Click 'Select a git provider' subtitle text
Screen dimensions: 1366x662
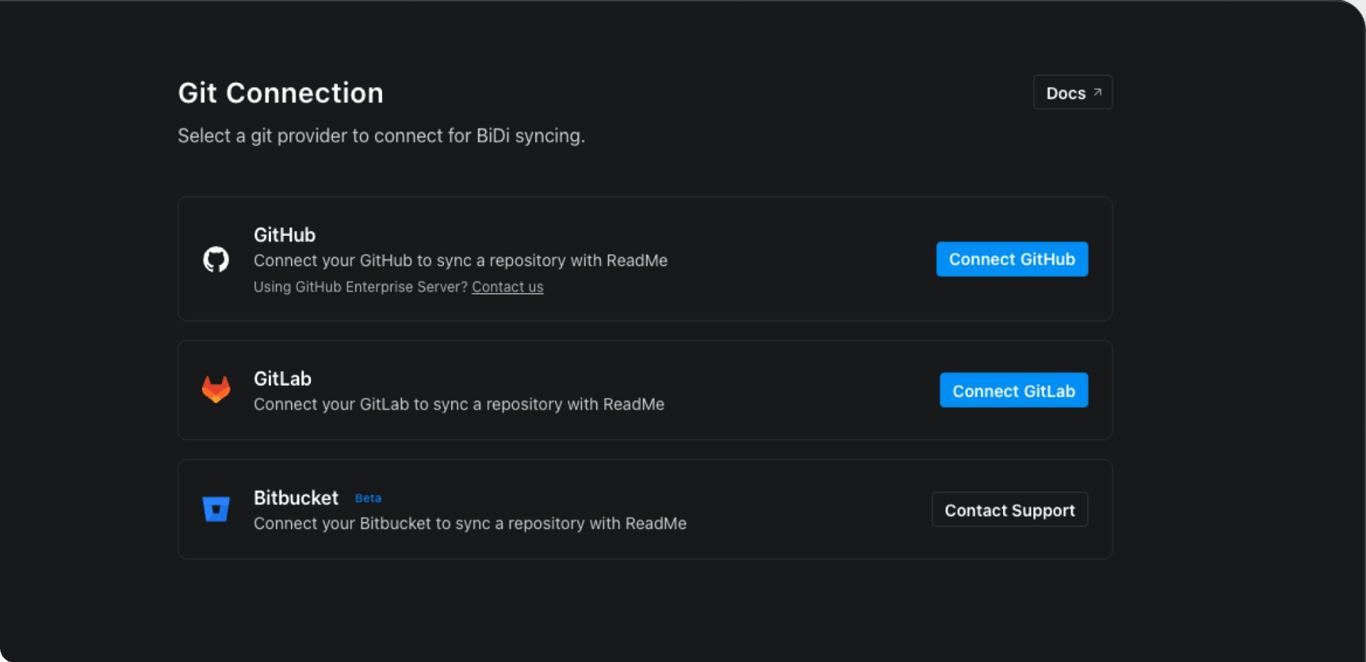pos(382,136)
